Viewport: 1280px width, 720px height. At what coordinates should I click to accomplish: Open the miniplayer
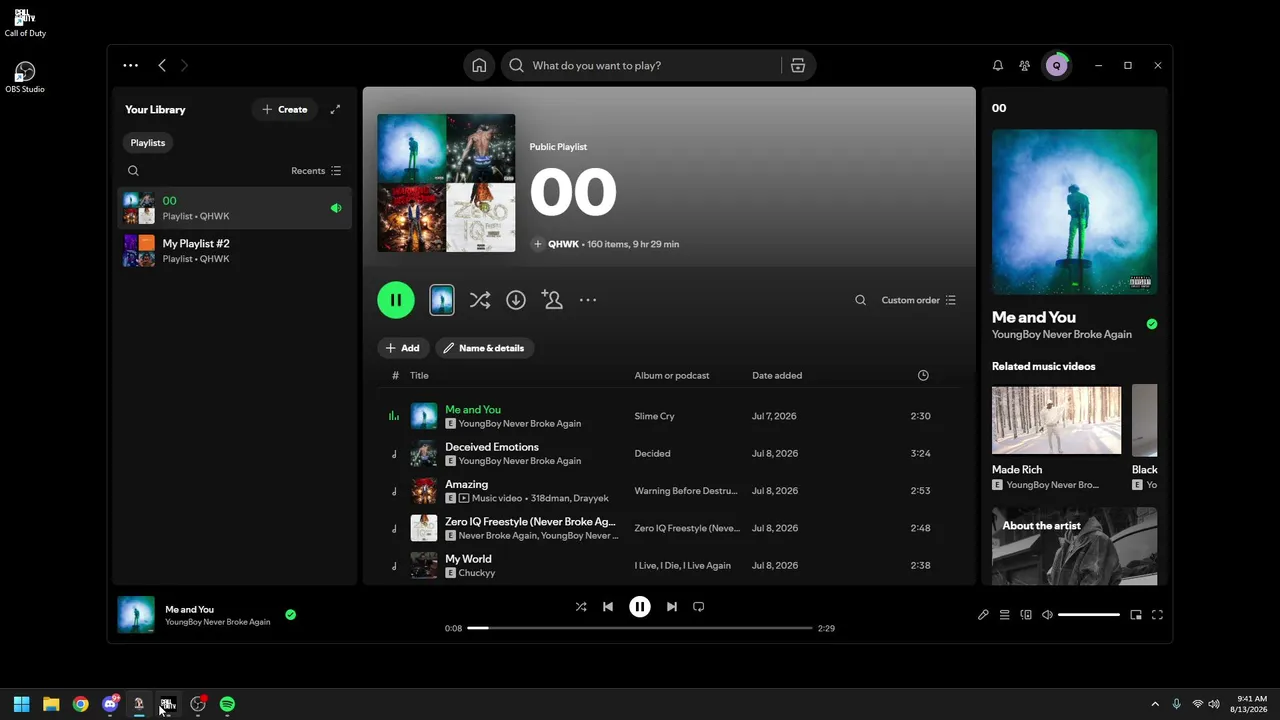pyautogui.click(x=1136, y=615)
